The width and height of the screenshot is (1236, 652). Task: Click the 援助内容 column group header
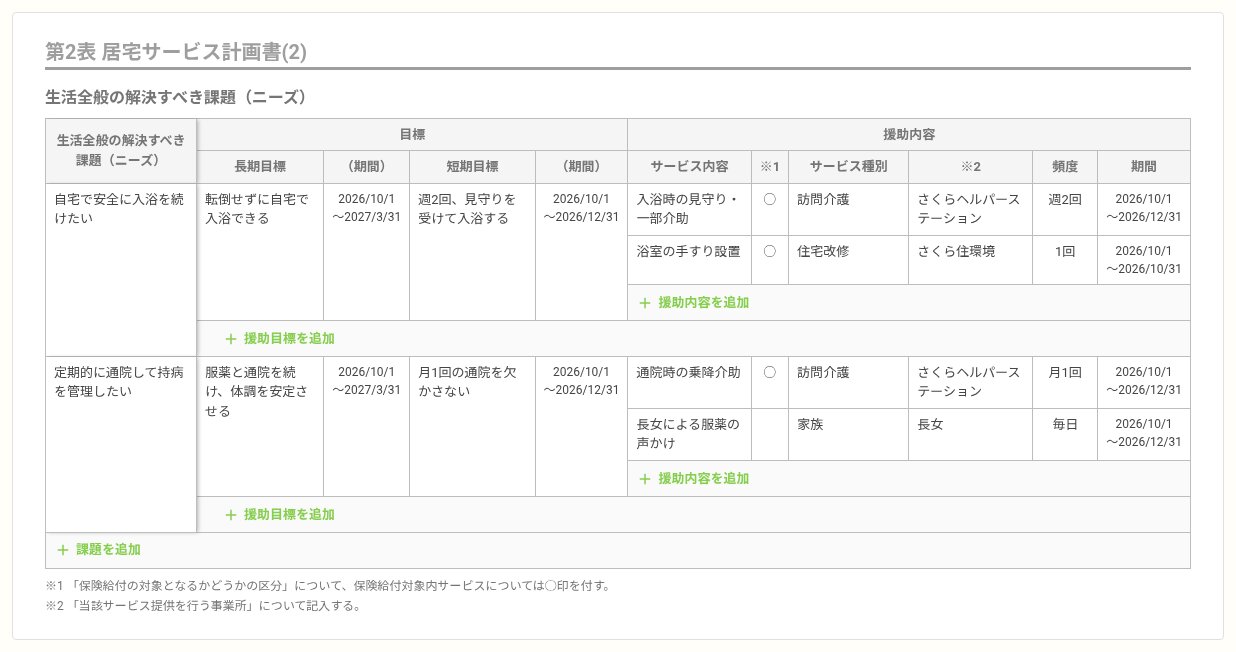click(909, 134)
